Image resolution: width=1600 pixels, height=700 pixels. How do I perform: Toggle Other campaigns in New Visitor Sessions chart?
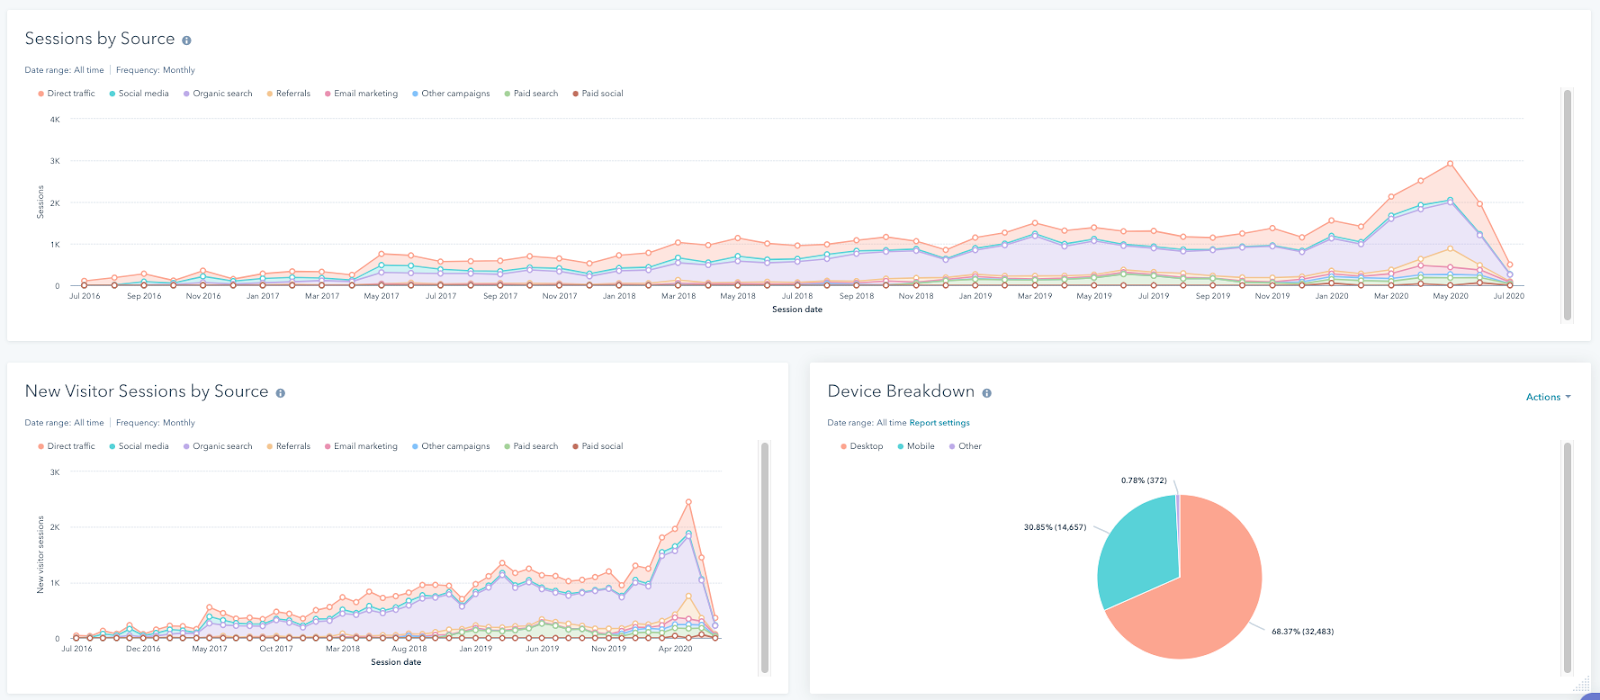coord(451,447)
